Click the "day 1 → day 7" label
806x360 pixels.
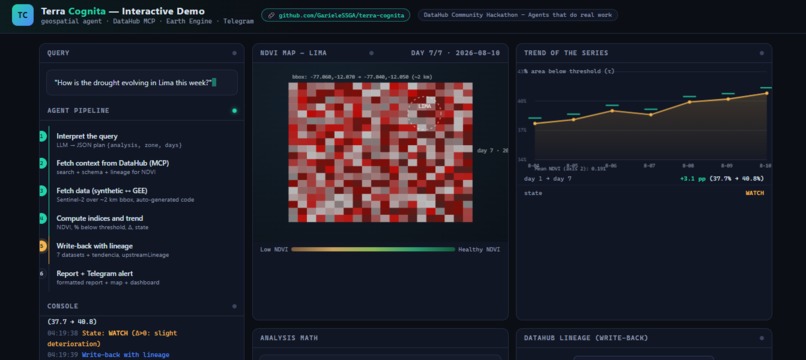tap(547, 178)
